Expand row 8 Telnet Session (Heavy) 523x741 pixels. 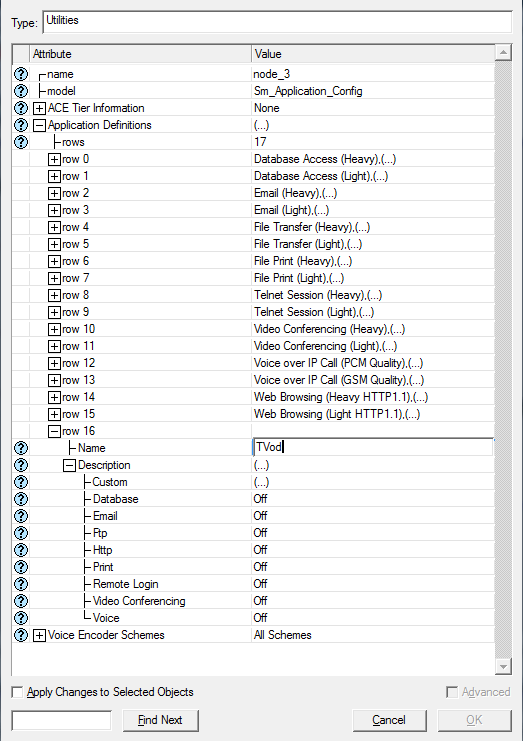(x=54, y=296)
